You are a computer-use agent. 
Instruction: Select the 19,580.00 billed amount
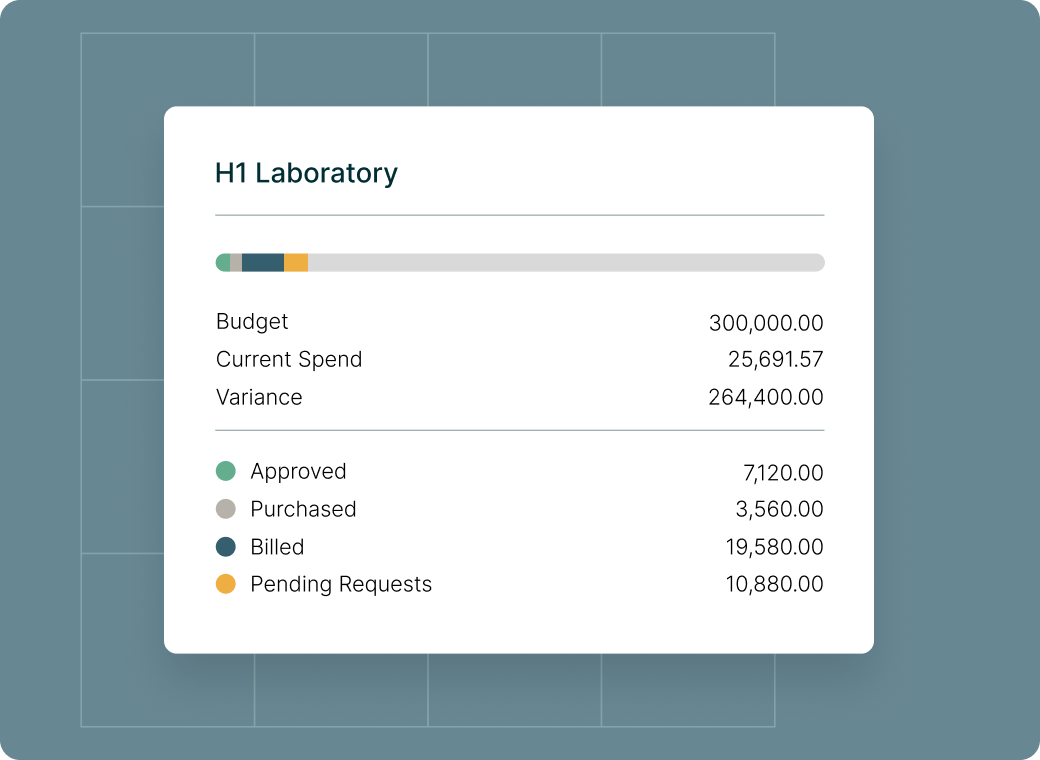pos(775,547)
